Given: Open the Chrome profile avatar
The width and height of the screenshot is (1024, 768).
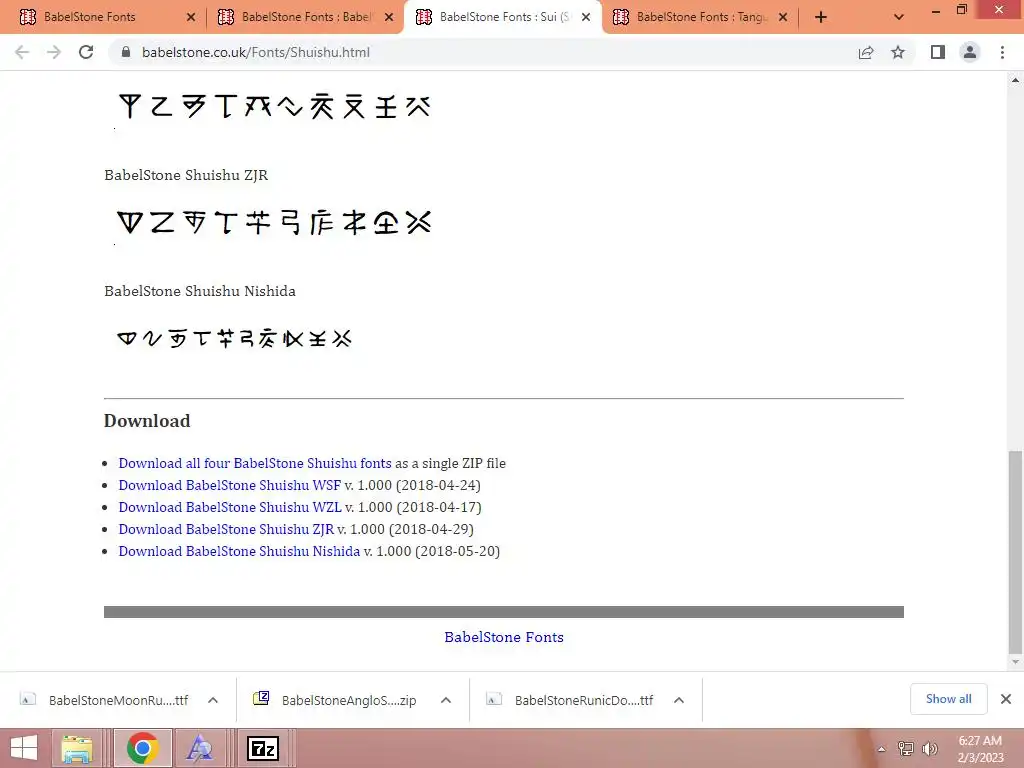Looking at the screenshot, I should [x=970, y=52].
